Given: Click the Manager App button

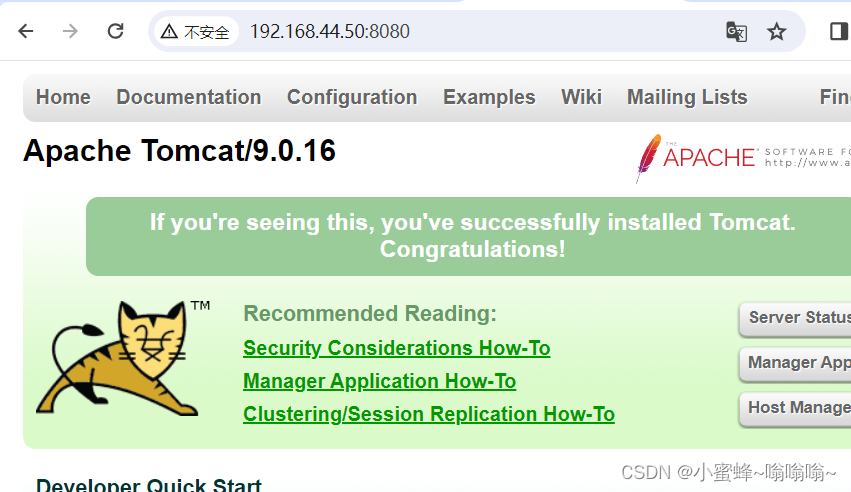Looking at the screenshot, I should tap(795, 363).
